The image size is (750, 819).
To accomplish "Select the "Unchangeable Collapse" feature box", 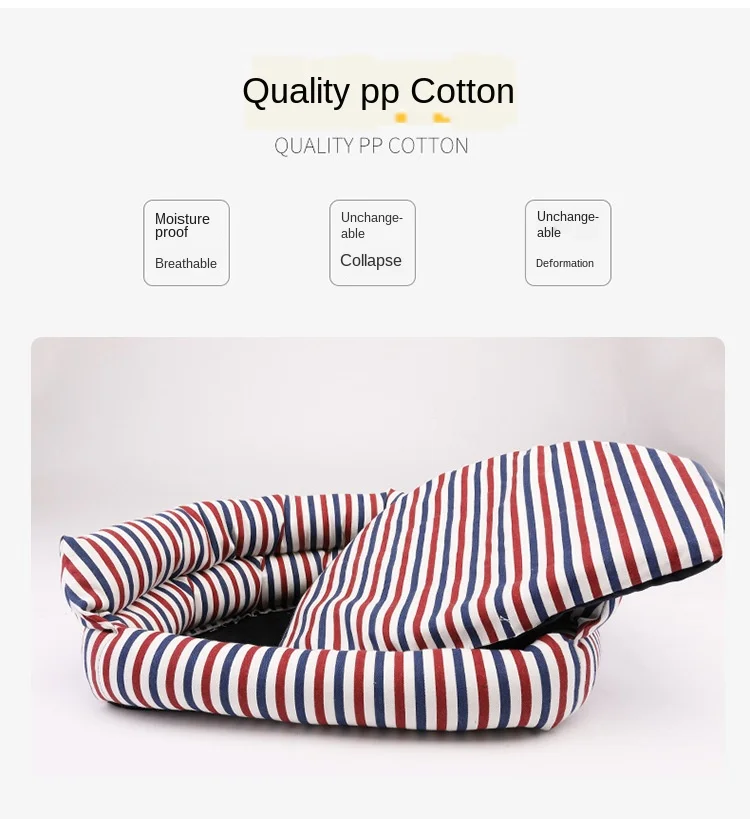I will (372, 242).
